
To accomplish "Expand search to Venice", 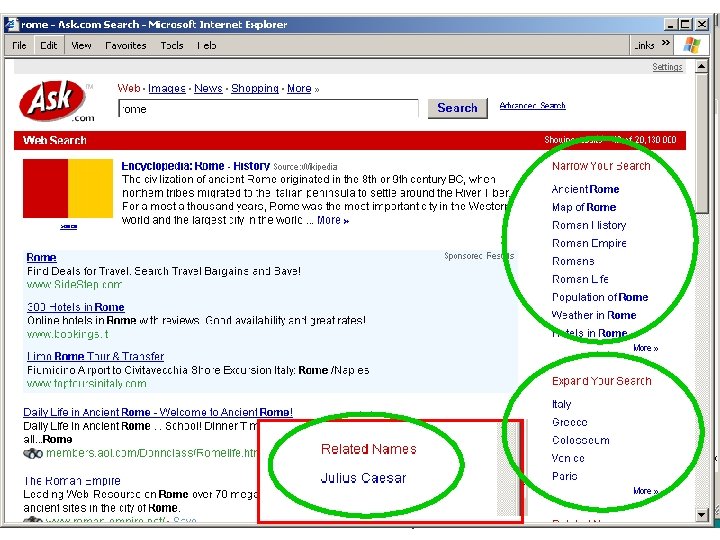I will click(568, 458).
